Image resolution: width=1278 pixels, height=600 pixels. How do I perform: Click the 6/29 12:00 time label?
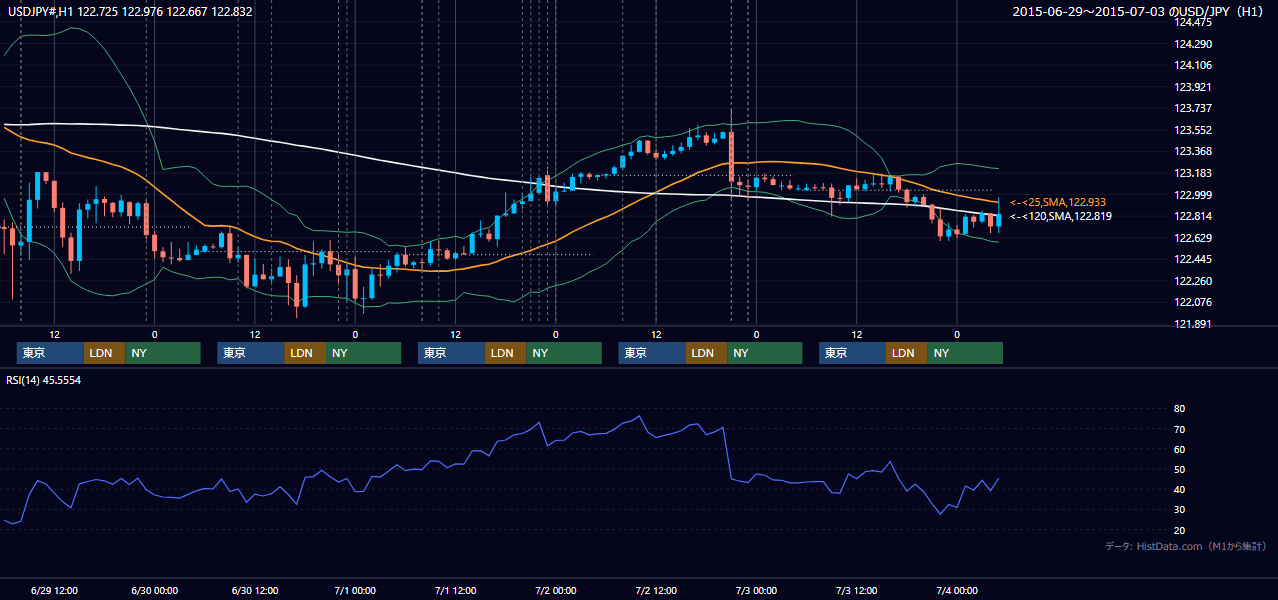tap(55, 590)
